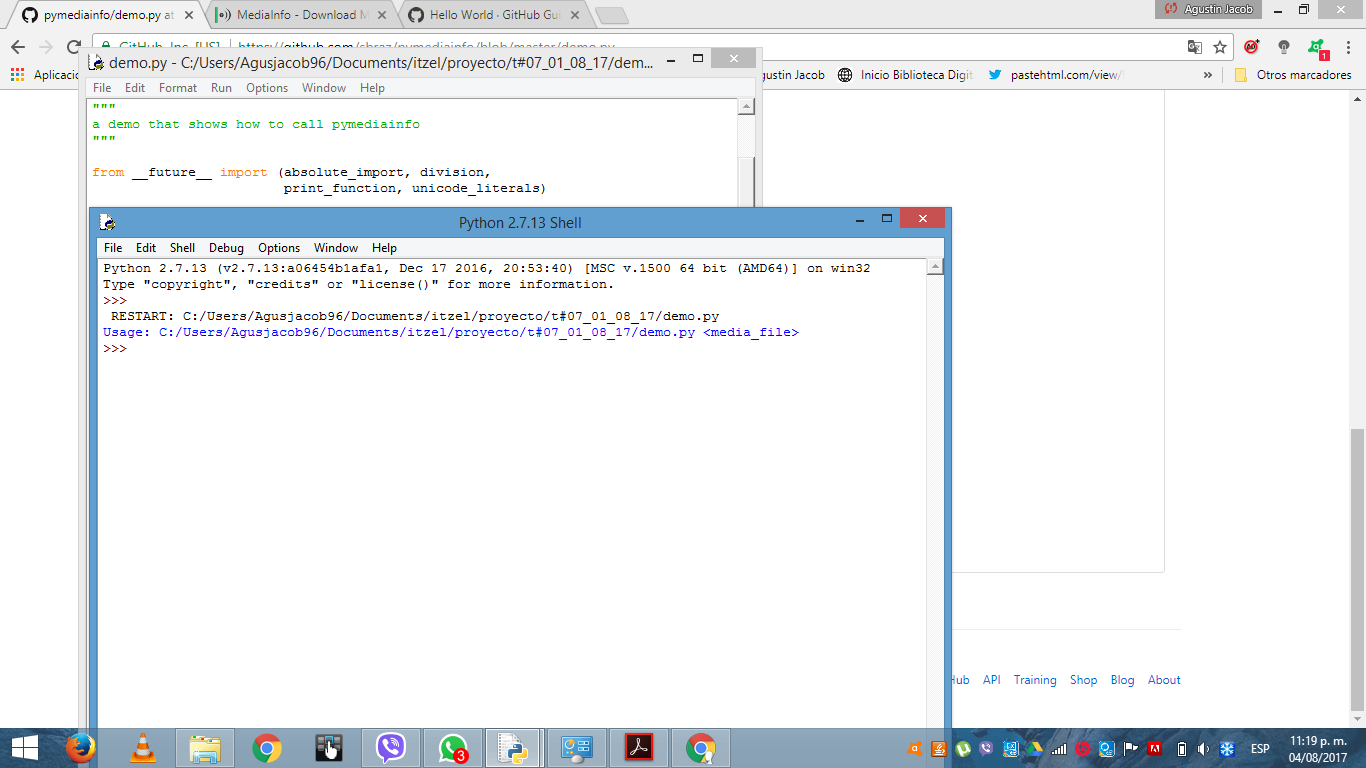Toggle the bookmark star in the address bar

(1219, 46)
